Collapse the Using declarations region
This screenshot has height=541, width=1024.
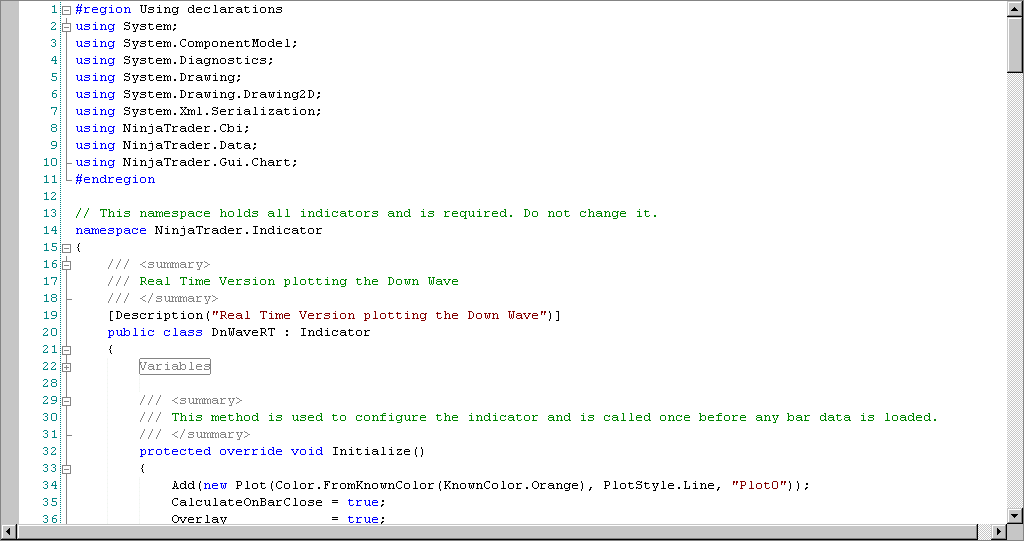coord(66,9)
